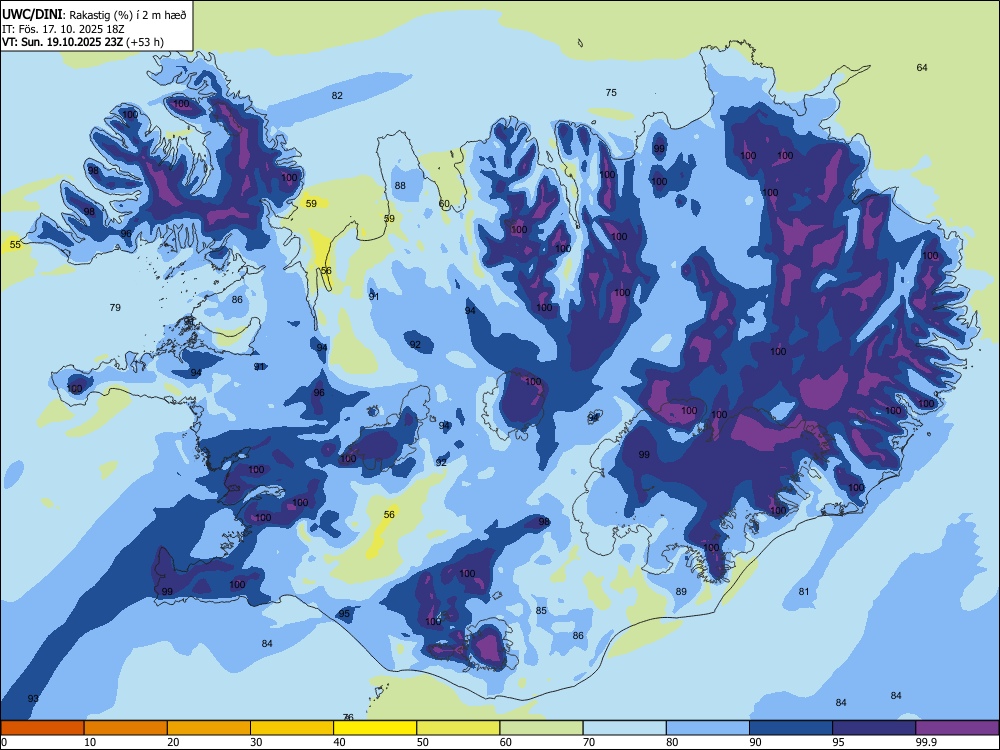Click the legend tick label 50
The height and width of the screenshot is (750, 1000).
click(422, 742)
